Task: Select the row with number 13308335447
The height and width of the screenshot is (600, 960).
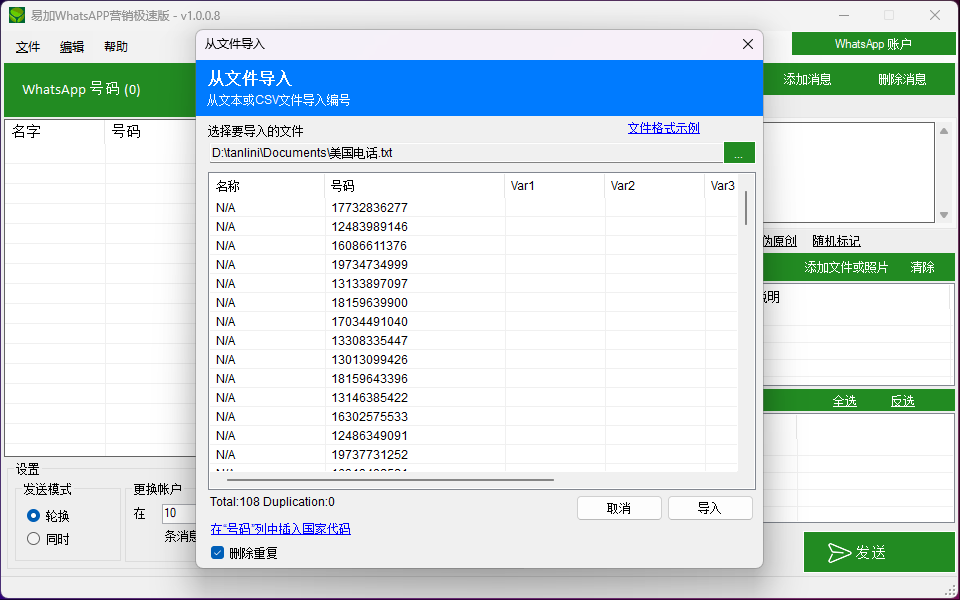Action: 474,340
